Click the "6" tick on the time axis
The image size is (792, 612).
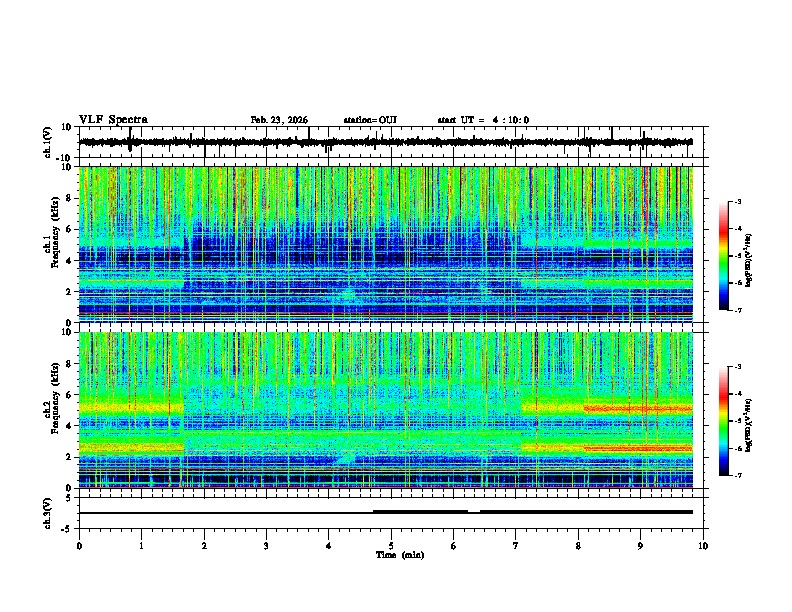click(x=454, y=546)
